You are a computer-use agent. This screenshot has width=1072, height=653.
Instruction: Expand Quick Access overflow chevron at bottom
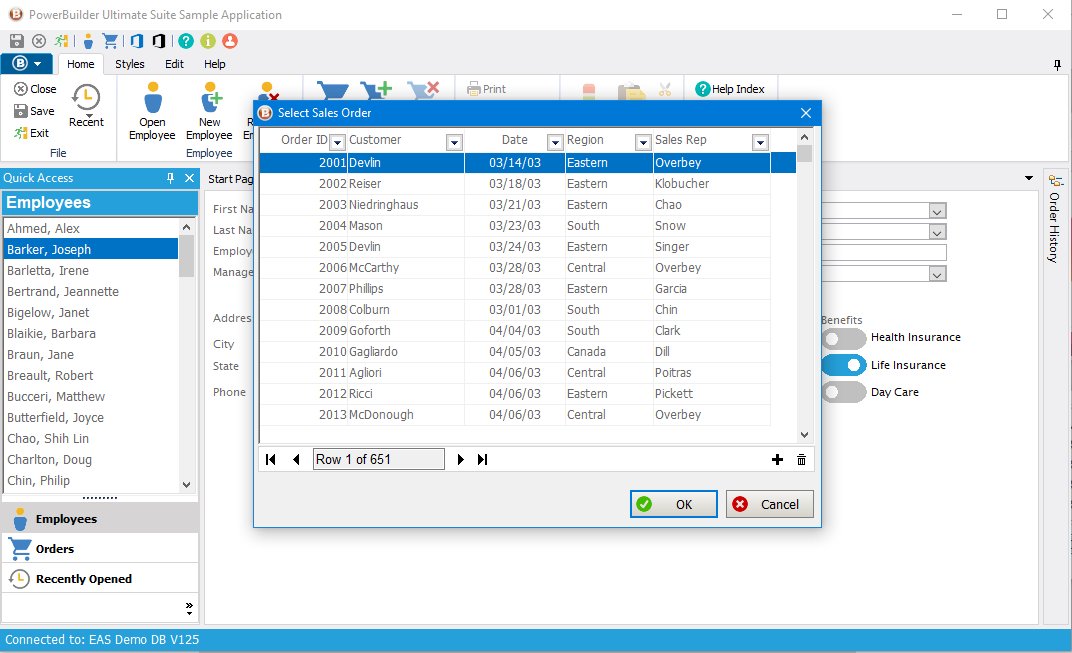pyautogui.click(x=189, y=609)
